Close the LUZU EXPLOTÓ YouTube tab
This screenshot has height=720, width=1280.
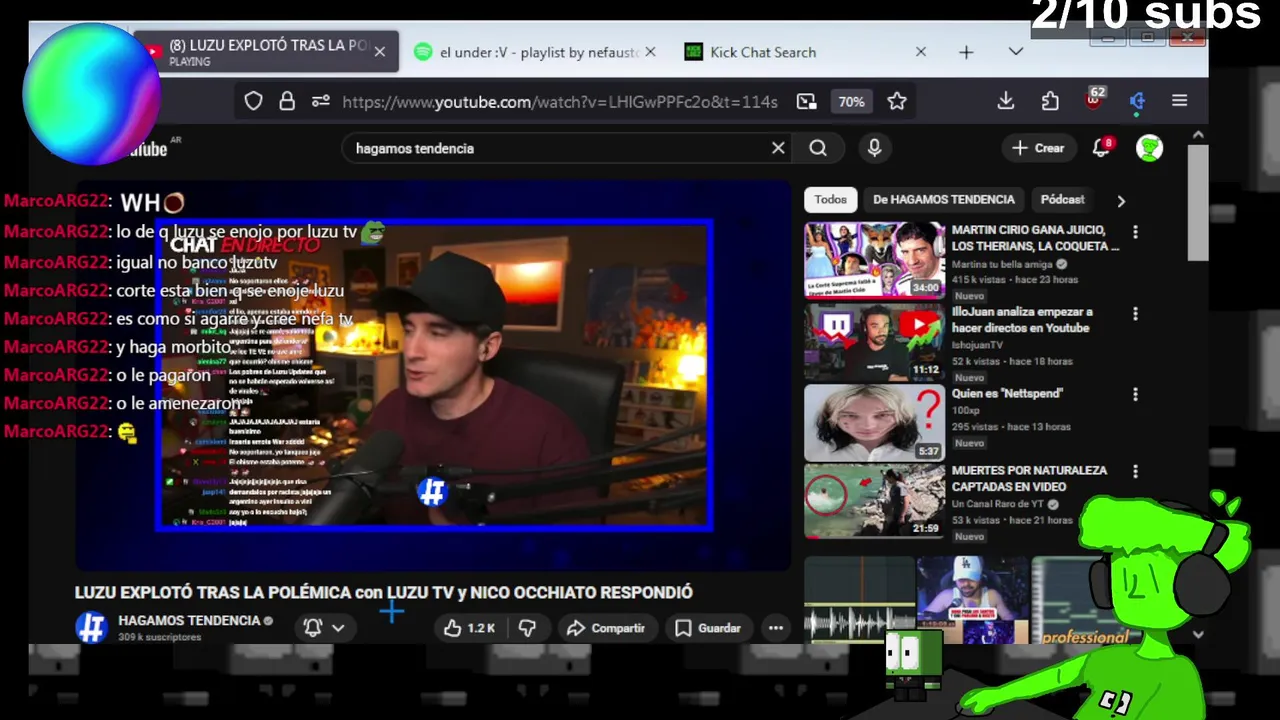pyautogui.click(x=379, y=52)
